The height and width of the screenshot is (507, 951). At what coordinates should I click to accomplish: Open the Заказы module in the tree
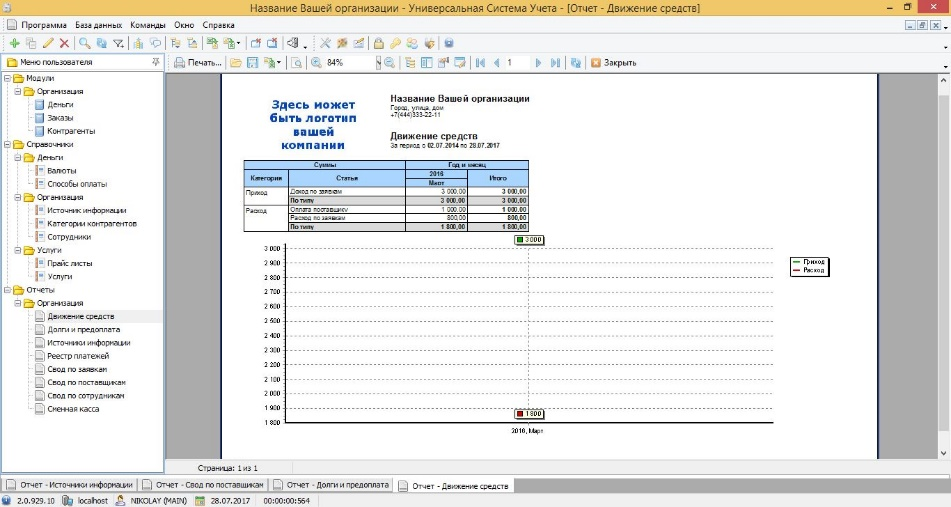(x=60, y=118)
